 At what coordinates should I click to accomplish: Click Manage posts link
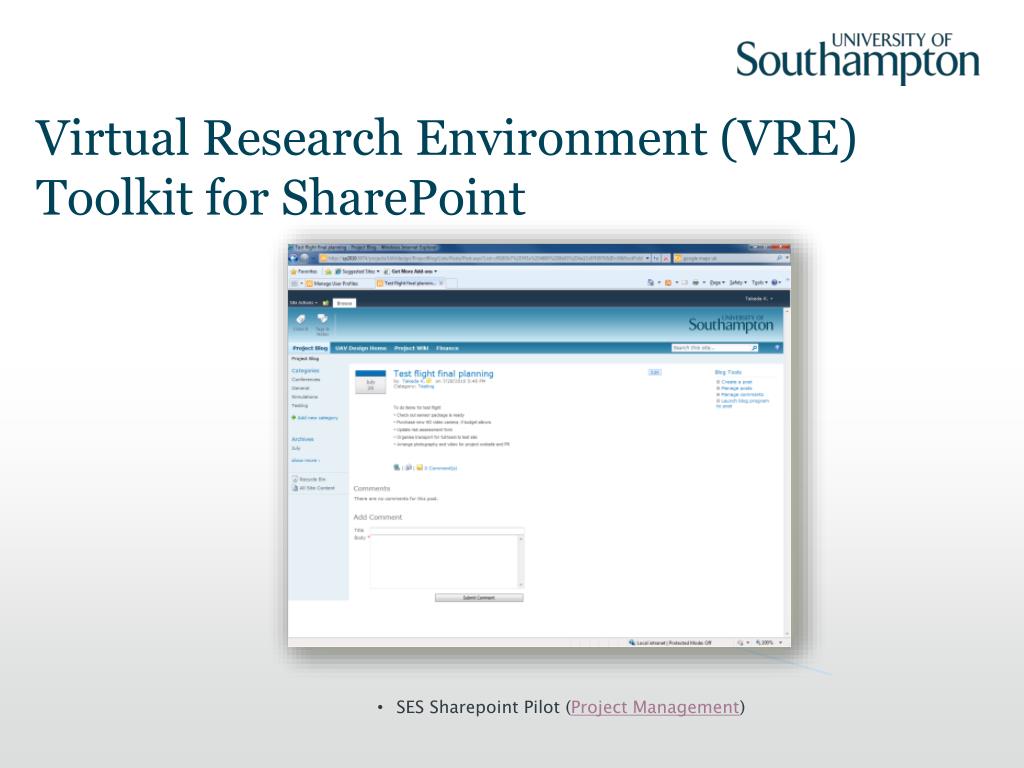point(737,389)
